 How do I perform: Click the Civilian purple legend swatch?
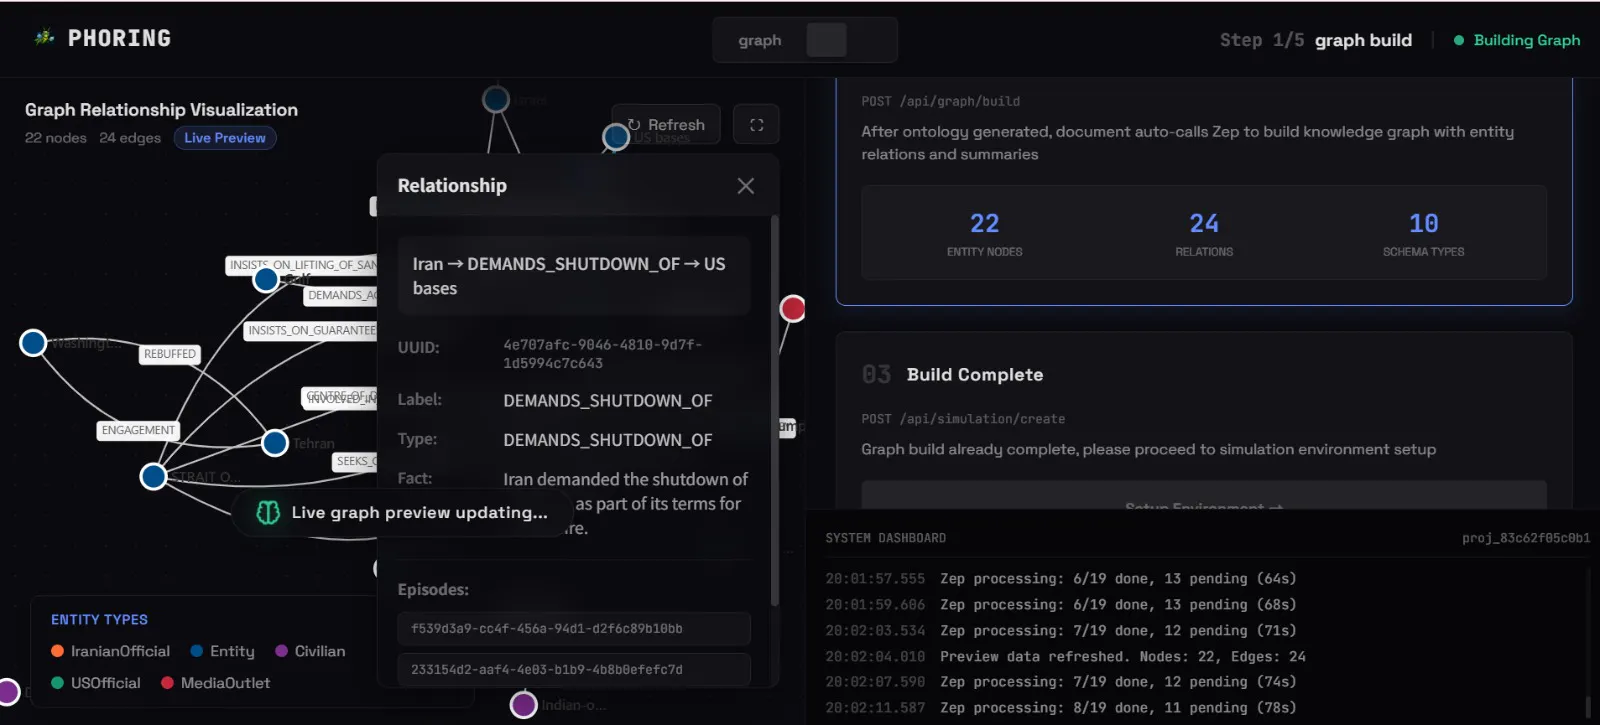(282, 651)
